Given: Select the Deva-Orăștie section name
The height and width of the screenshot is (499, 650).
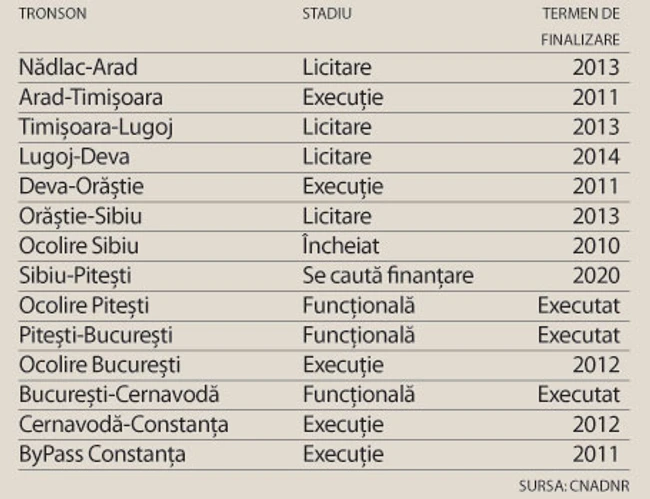Looking at the screenshot, I should [x=81, y=187].
